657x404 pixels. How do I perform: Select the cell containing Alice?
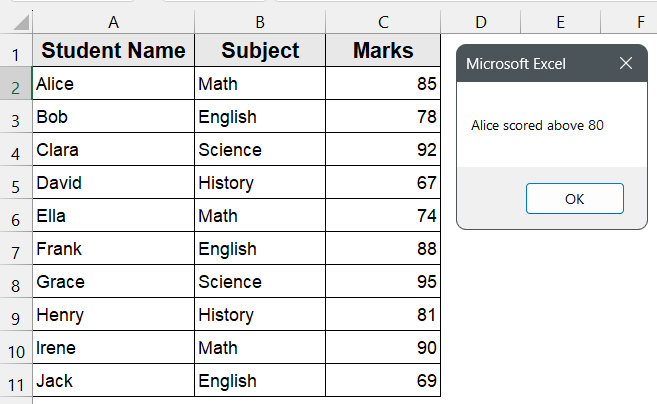click(113, 85)
